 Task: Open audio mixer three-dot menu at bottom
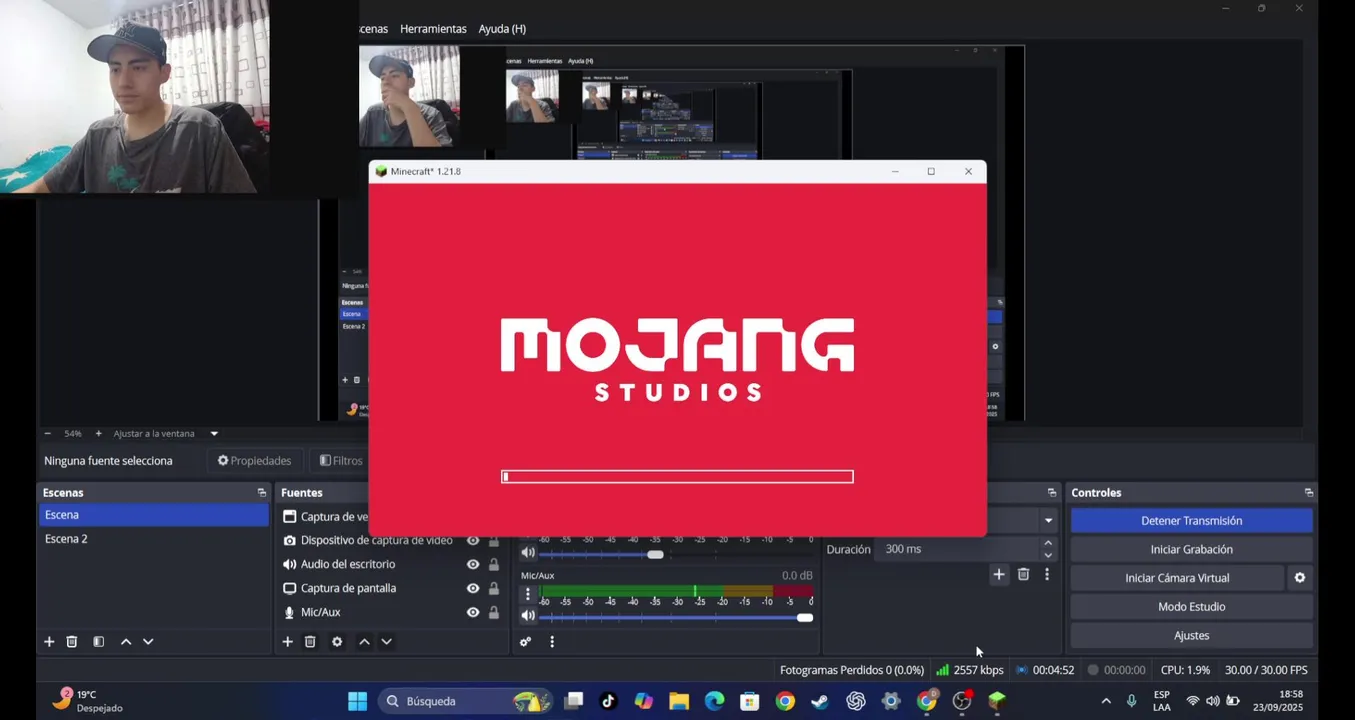552,642
